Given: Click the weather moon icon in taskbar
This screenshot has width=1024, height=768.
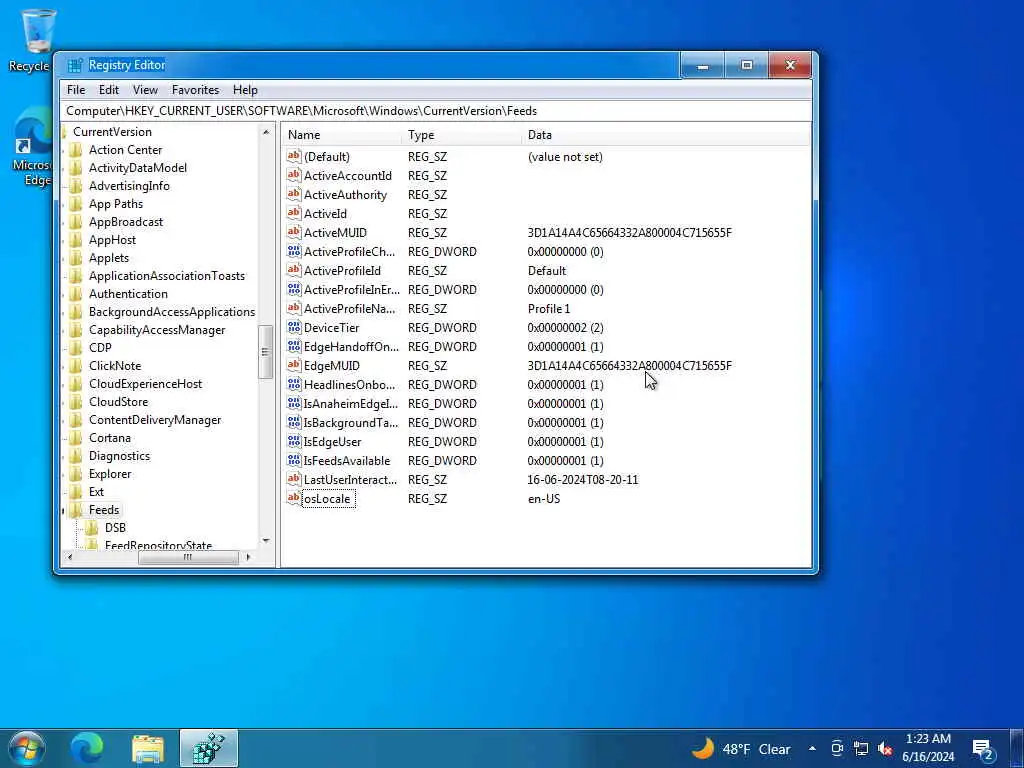Looking at the screenshot, I should (x=703, y=748).
